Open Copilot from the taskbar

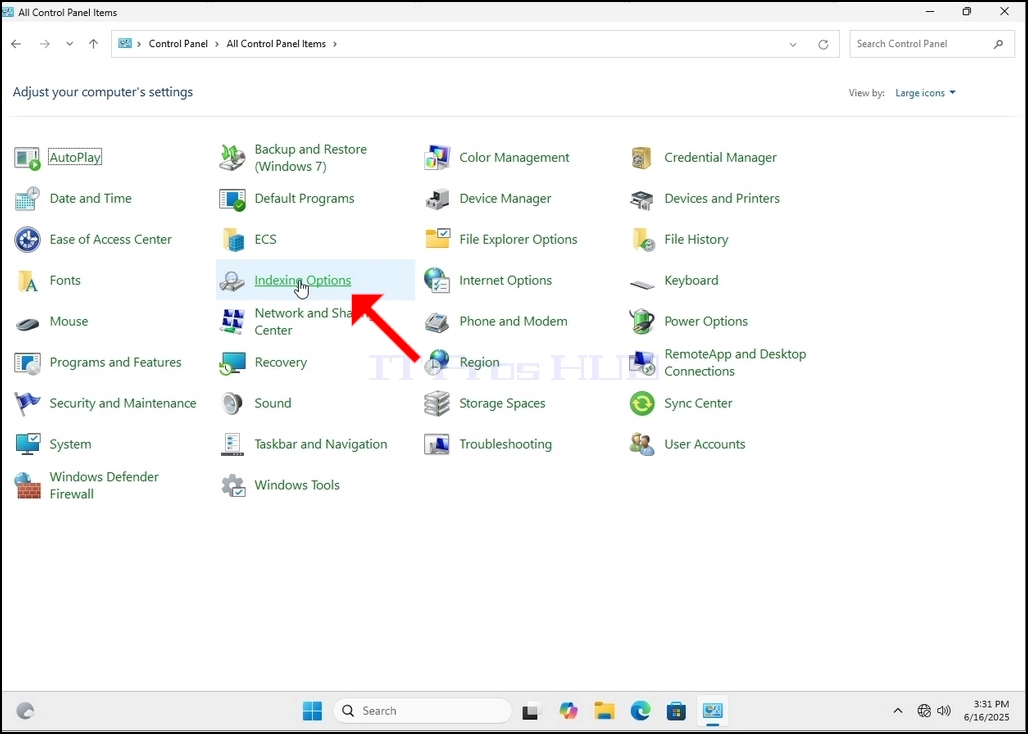(568, 710)
